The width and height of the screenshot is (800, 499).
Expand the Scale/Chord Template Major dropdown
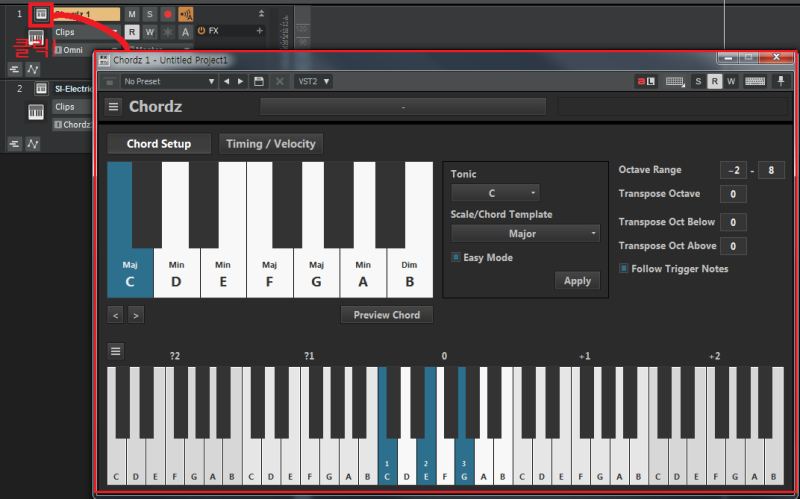pos(525,233)
